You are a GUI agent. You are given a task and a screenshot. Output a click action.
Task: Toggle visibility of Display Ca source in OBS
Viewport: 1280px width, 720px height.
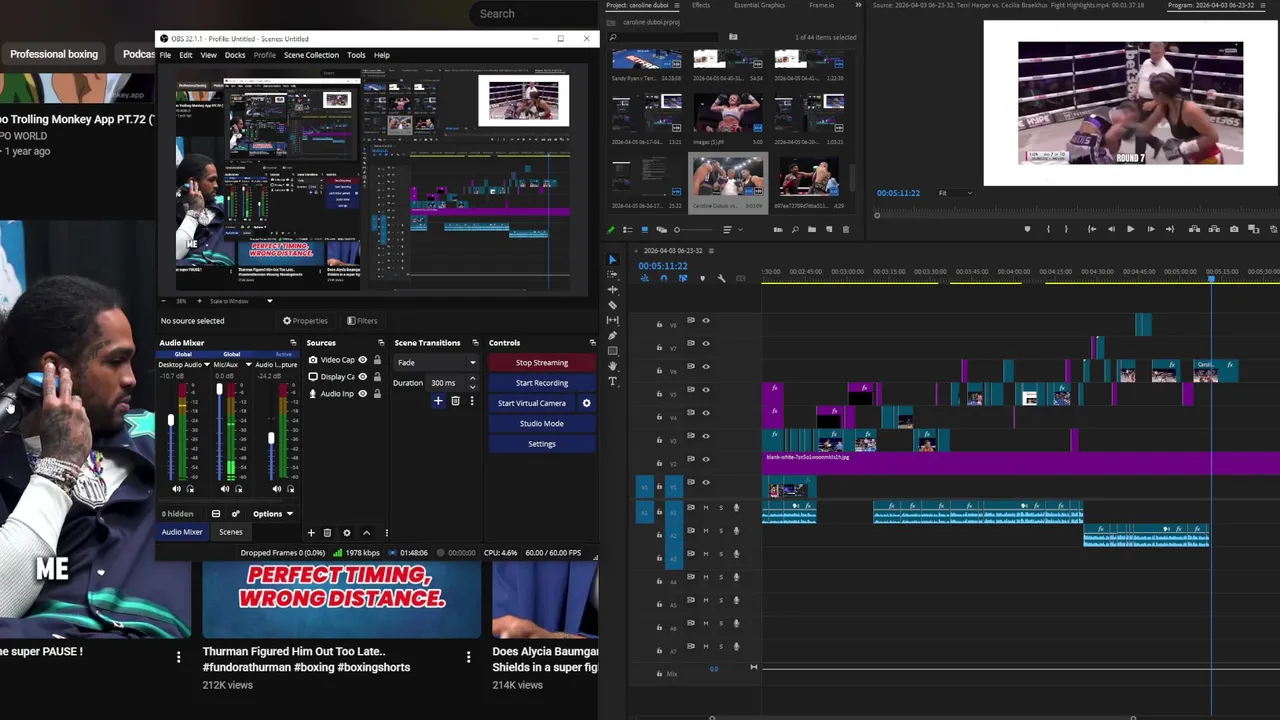click(x=363, y=377)
